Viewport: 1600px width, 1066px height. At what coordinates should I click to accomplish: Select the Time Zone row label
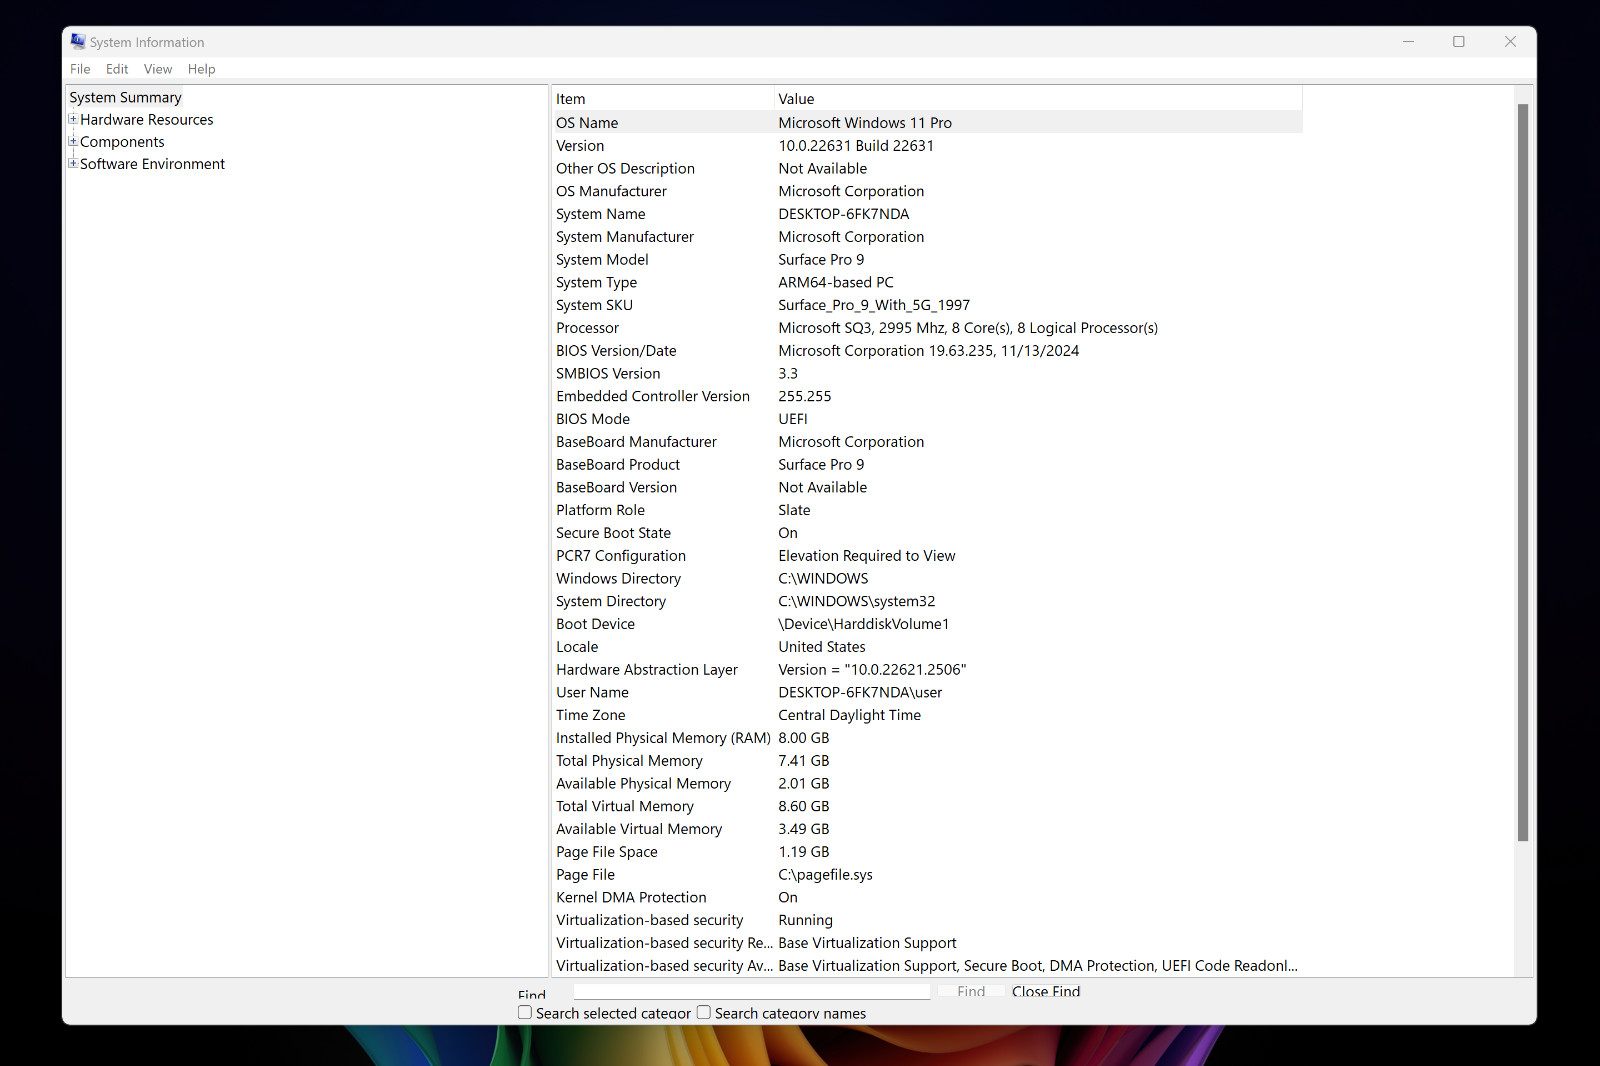point(590,715)
